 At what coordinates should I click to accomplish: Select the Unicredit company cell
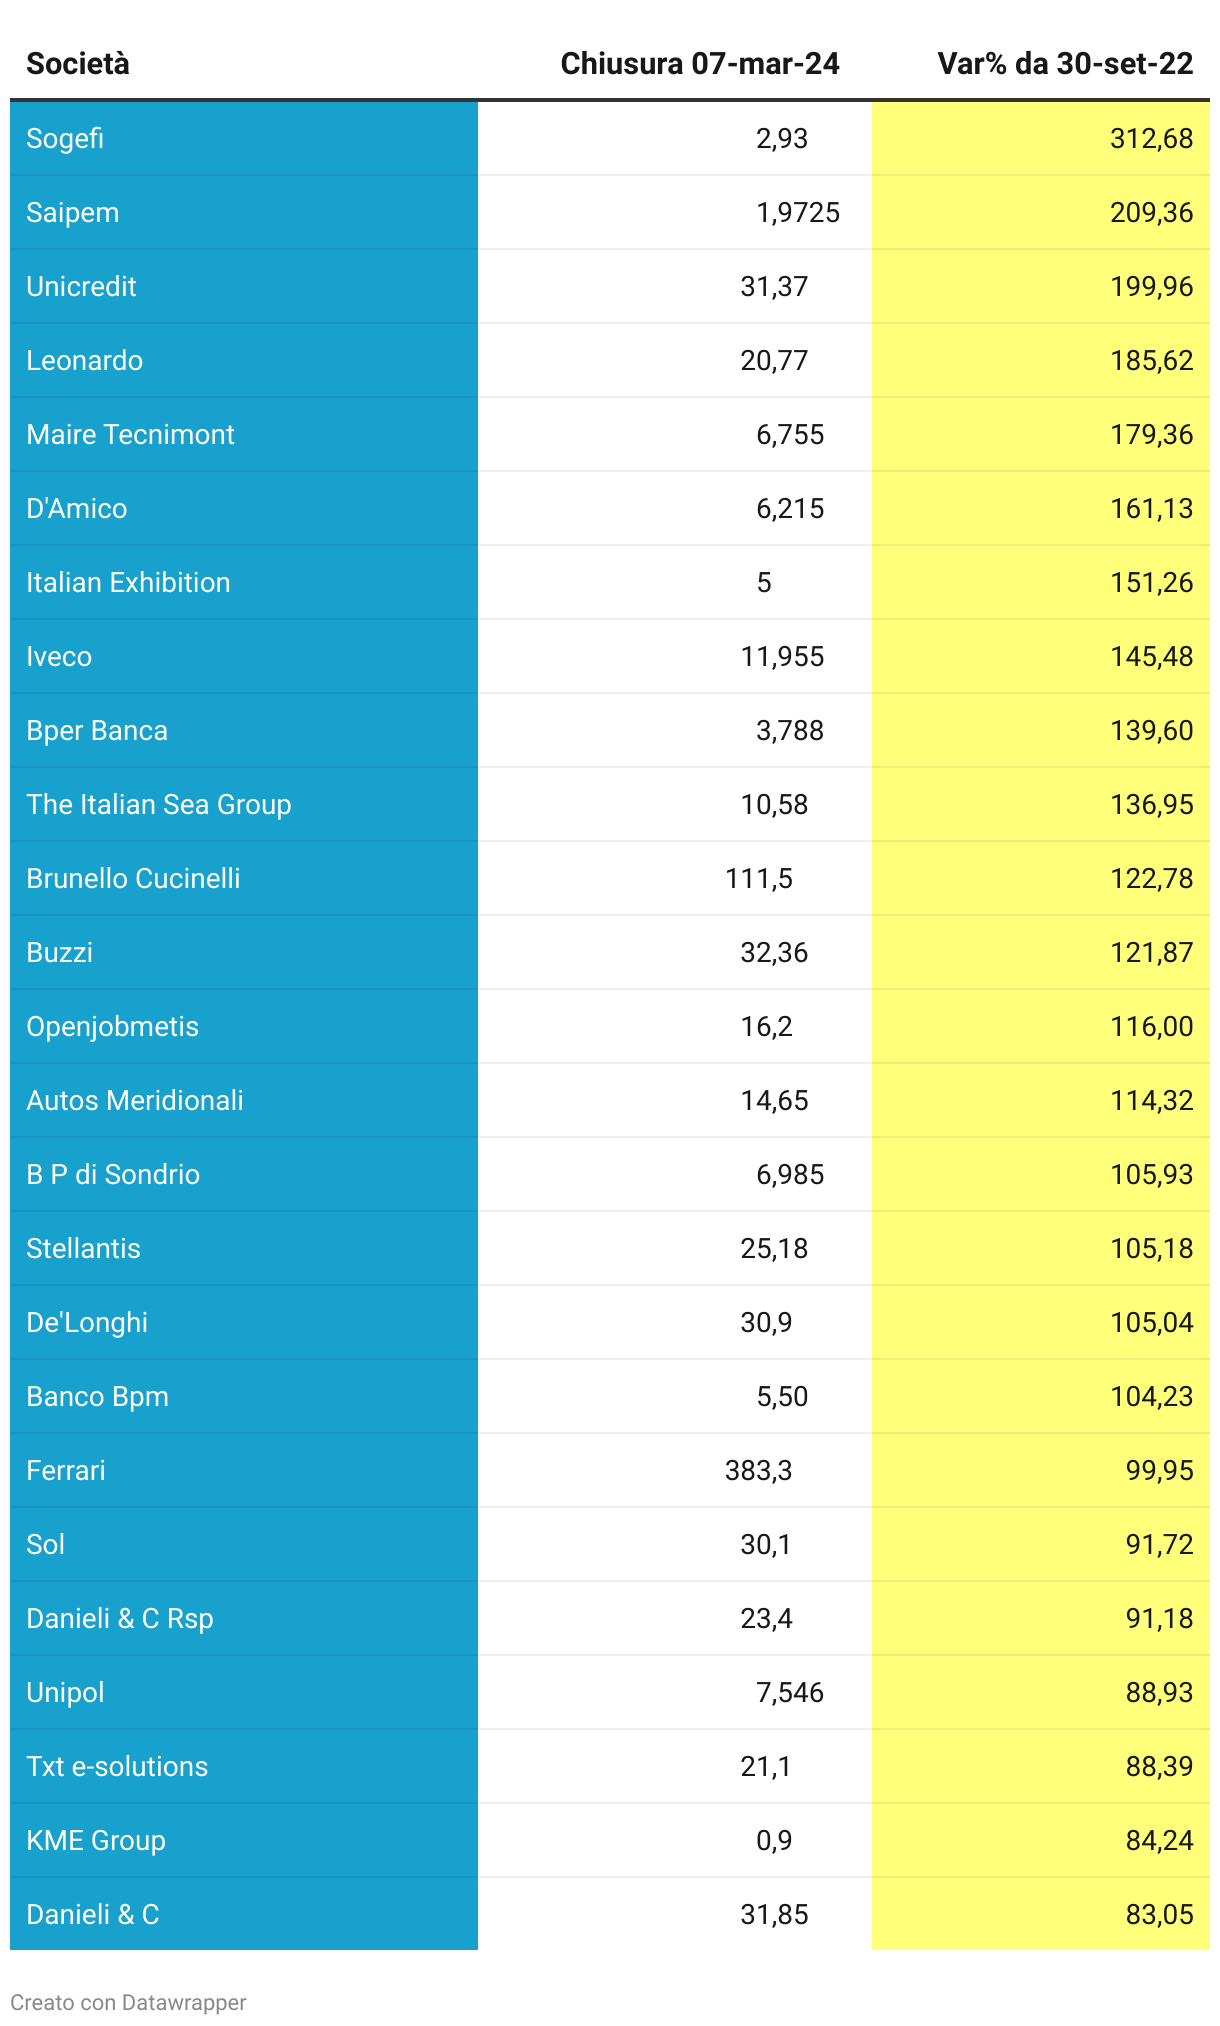click(x=81, y=286)
